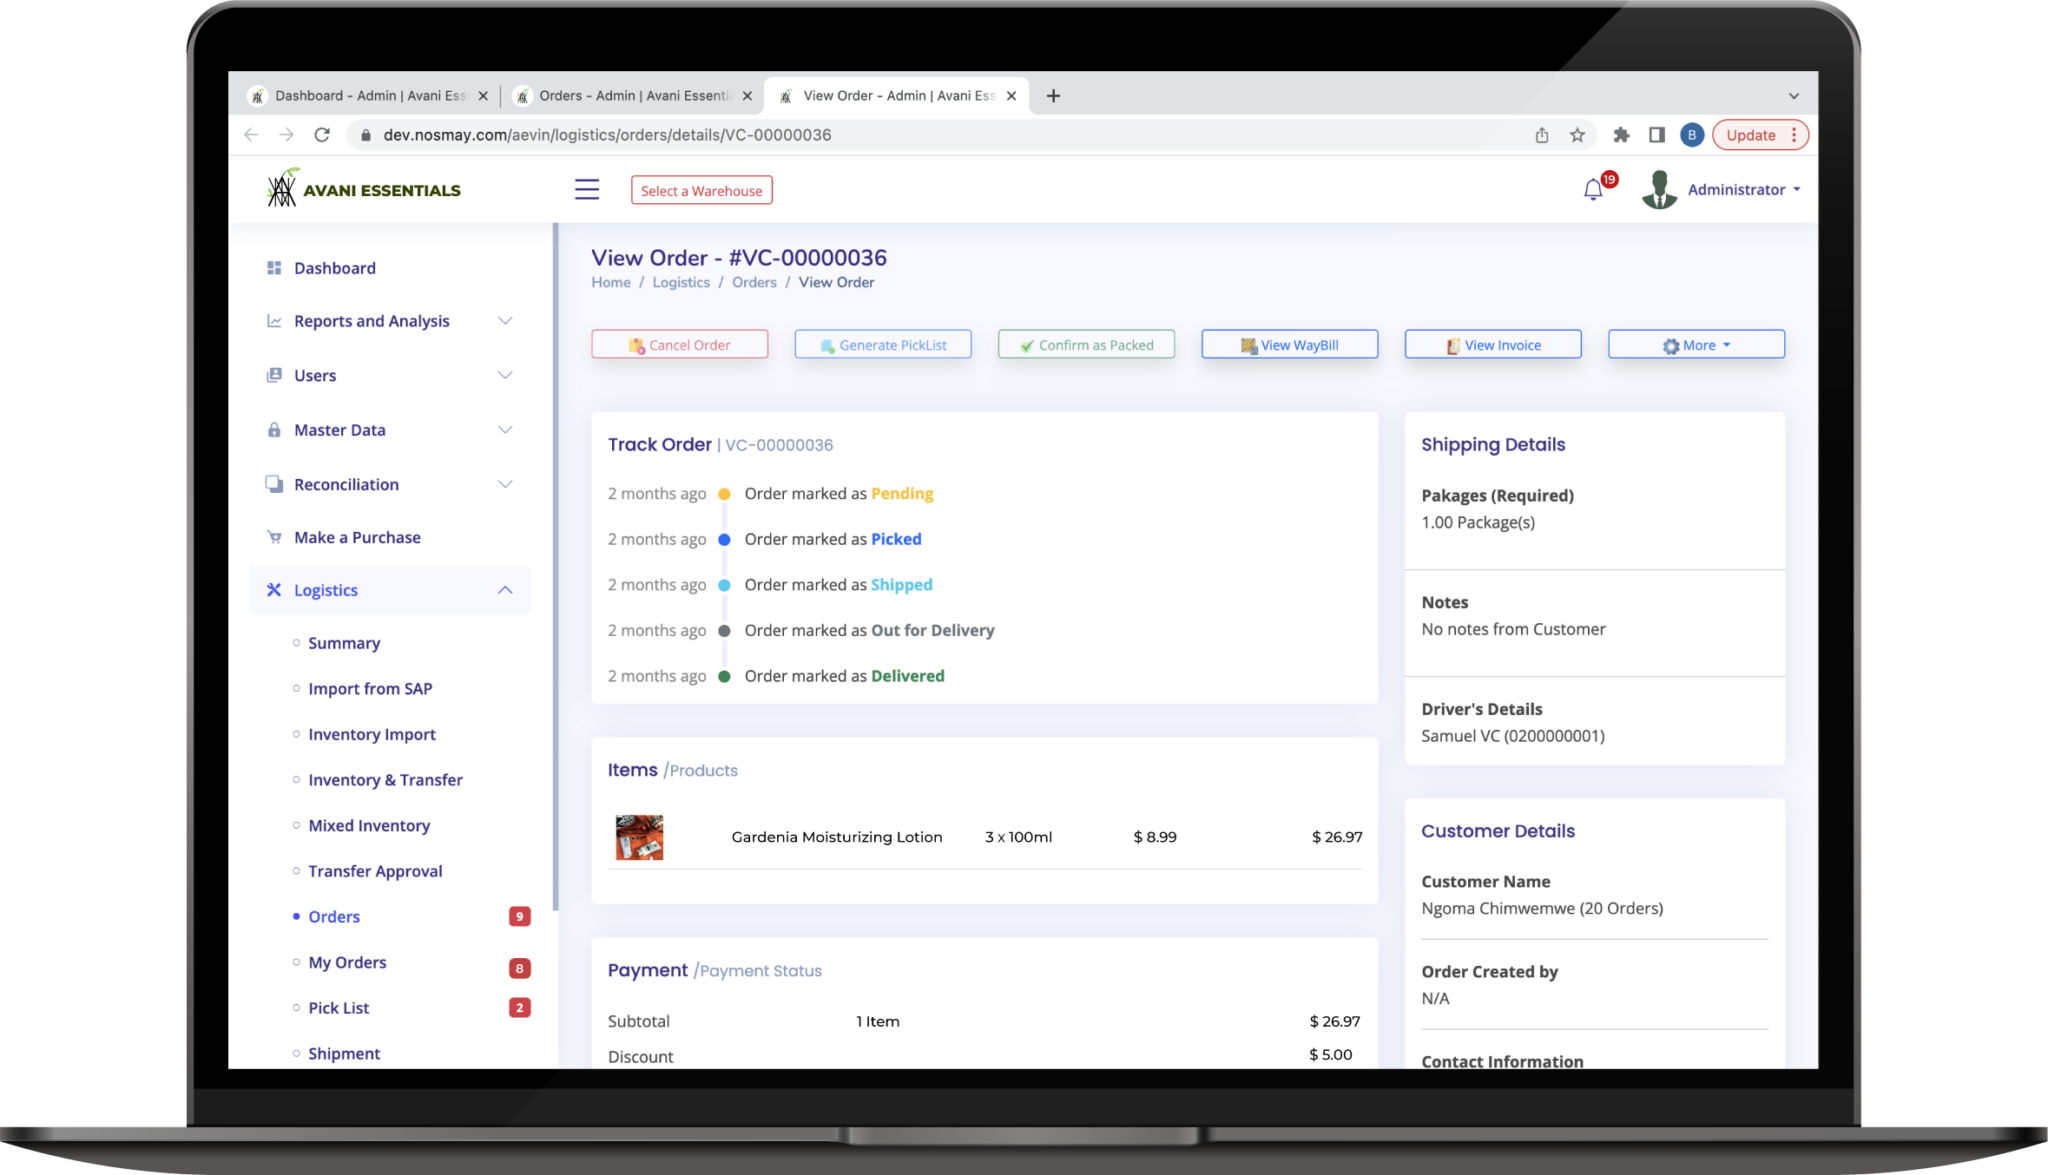Open browser side panel icon
This screenshot has width=2048, height=1175.
pos(1656,135)
